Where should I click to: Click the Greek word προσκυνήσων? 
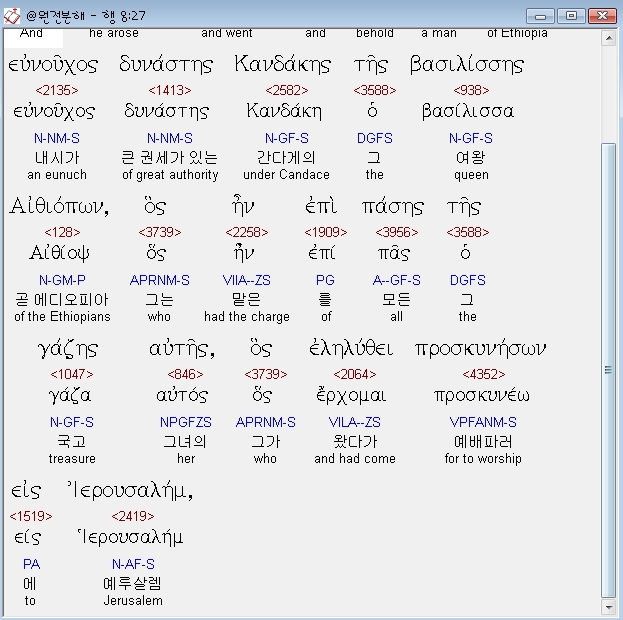click(x=480, y=349)
